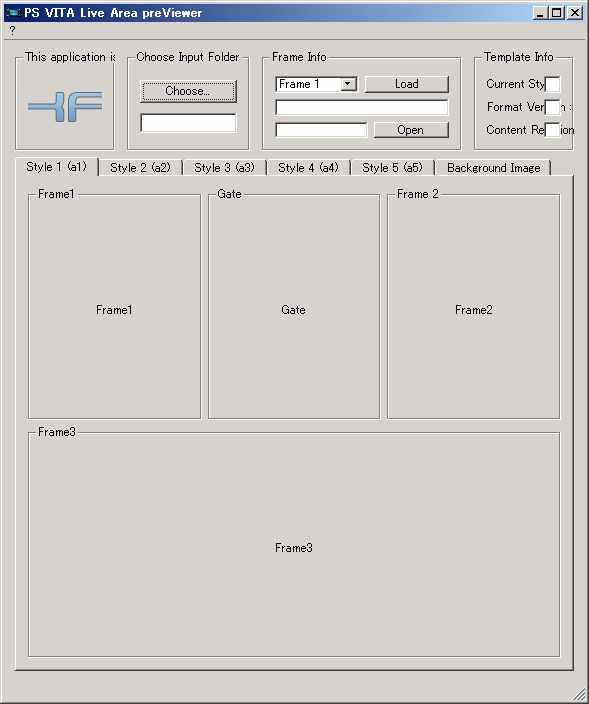Click the Frame2 preview label
Screen dimensions: 589x704
click(474, 310)
